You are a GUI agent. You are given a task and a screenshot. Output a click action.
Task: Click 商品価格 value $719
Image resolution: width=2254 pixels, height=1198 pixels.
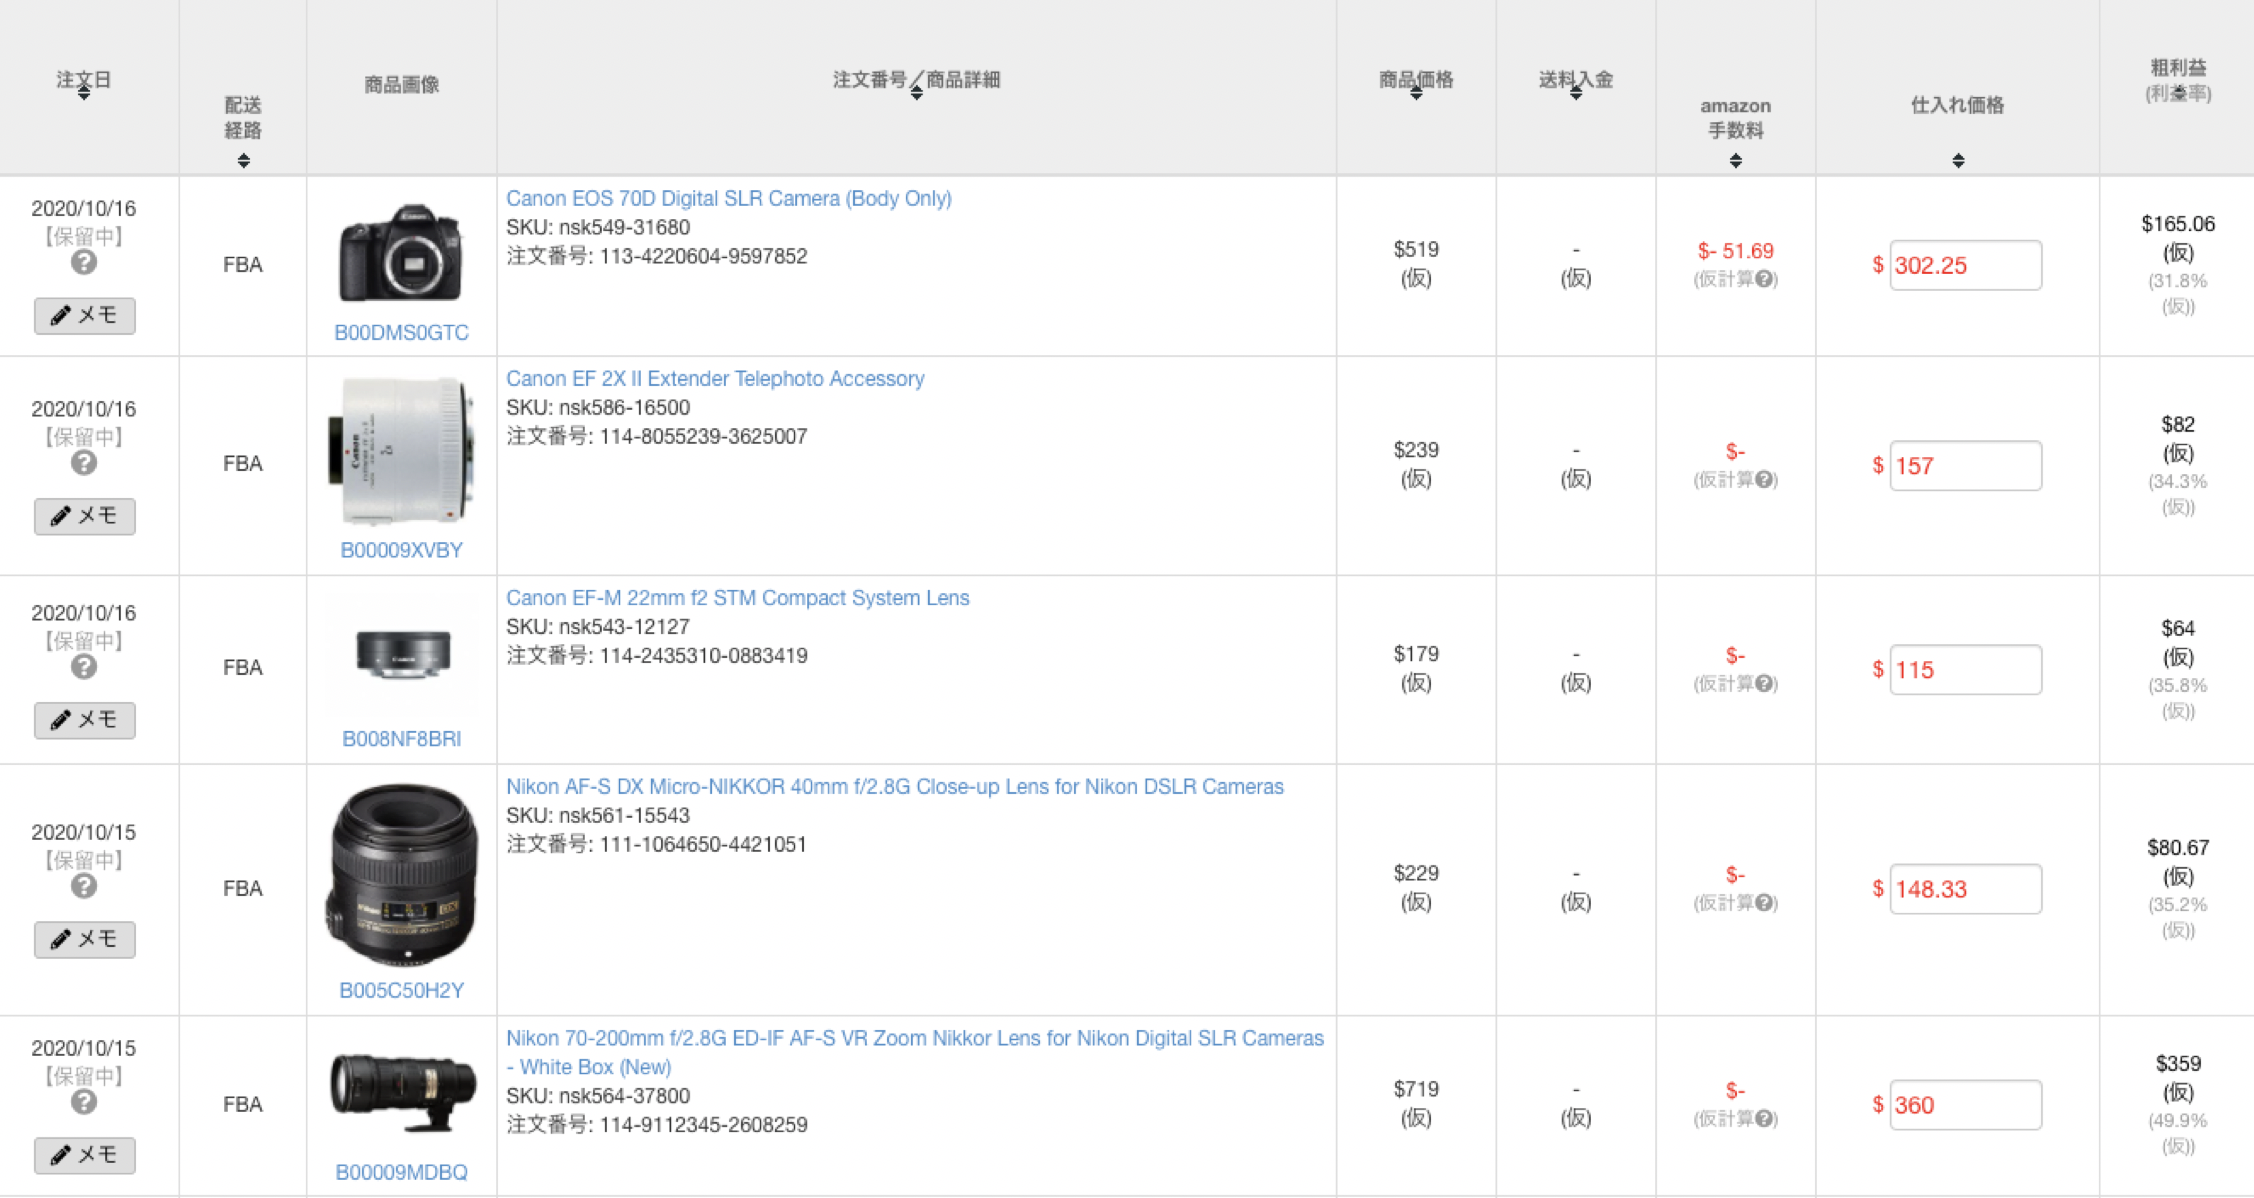(x=1416, y=1089)
